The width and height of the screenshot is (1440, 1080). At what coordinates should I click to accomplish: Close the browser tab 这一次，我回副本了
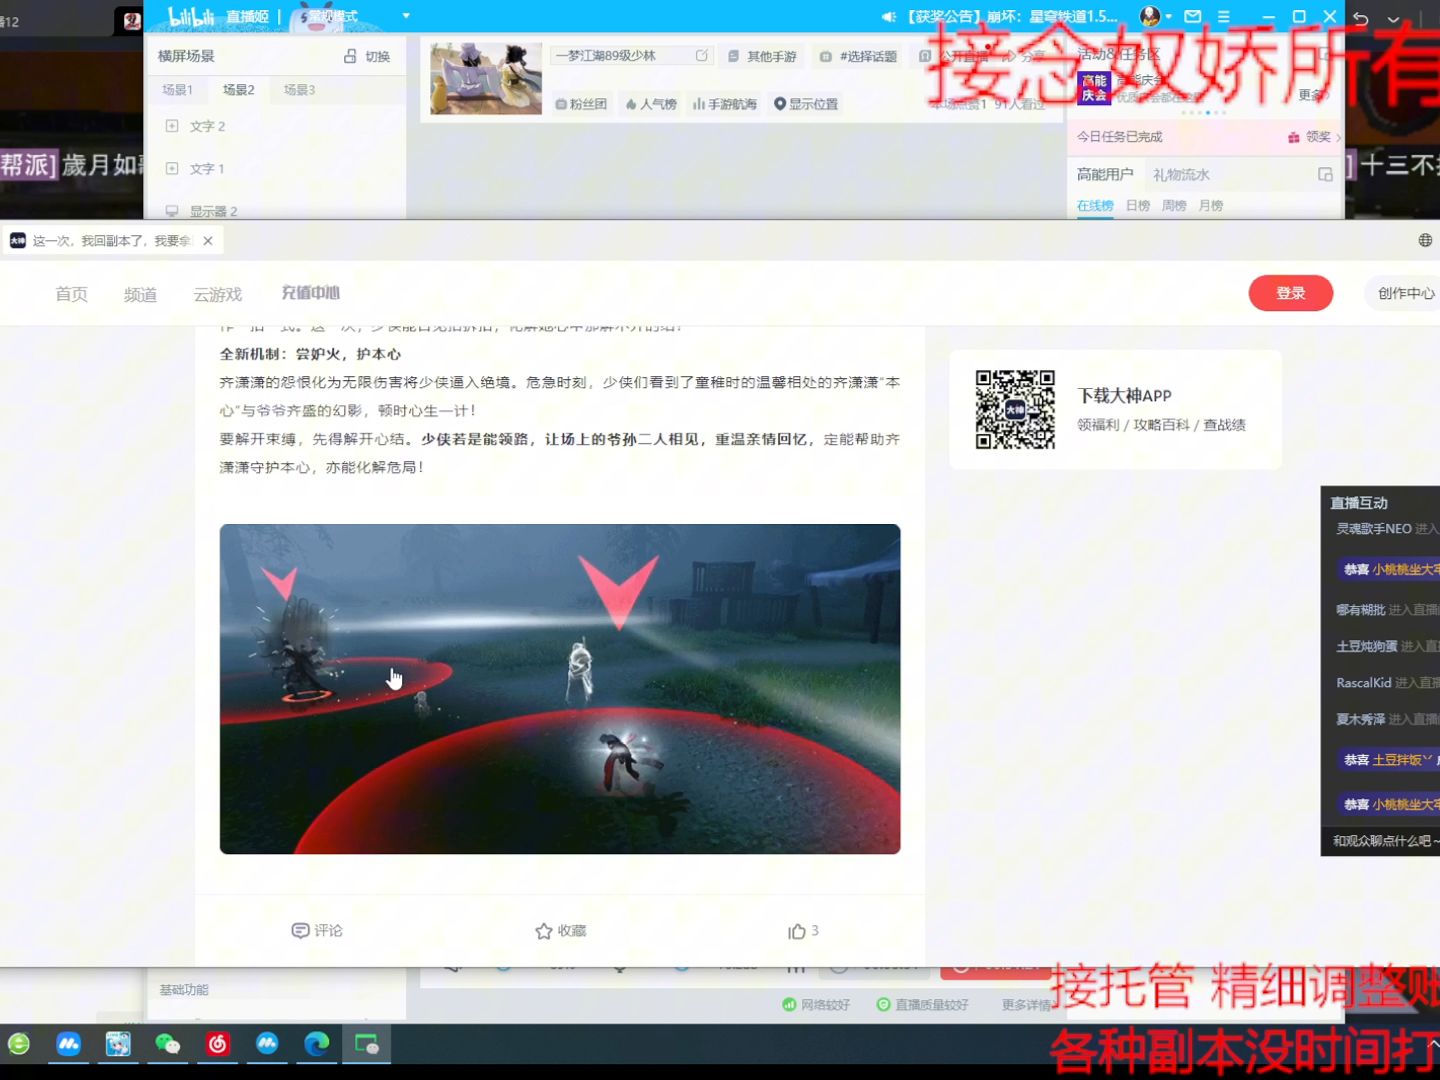[208, 241]
